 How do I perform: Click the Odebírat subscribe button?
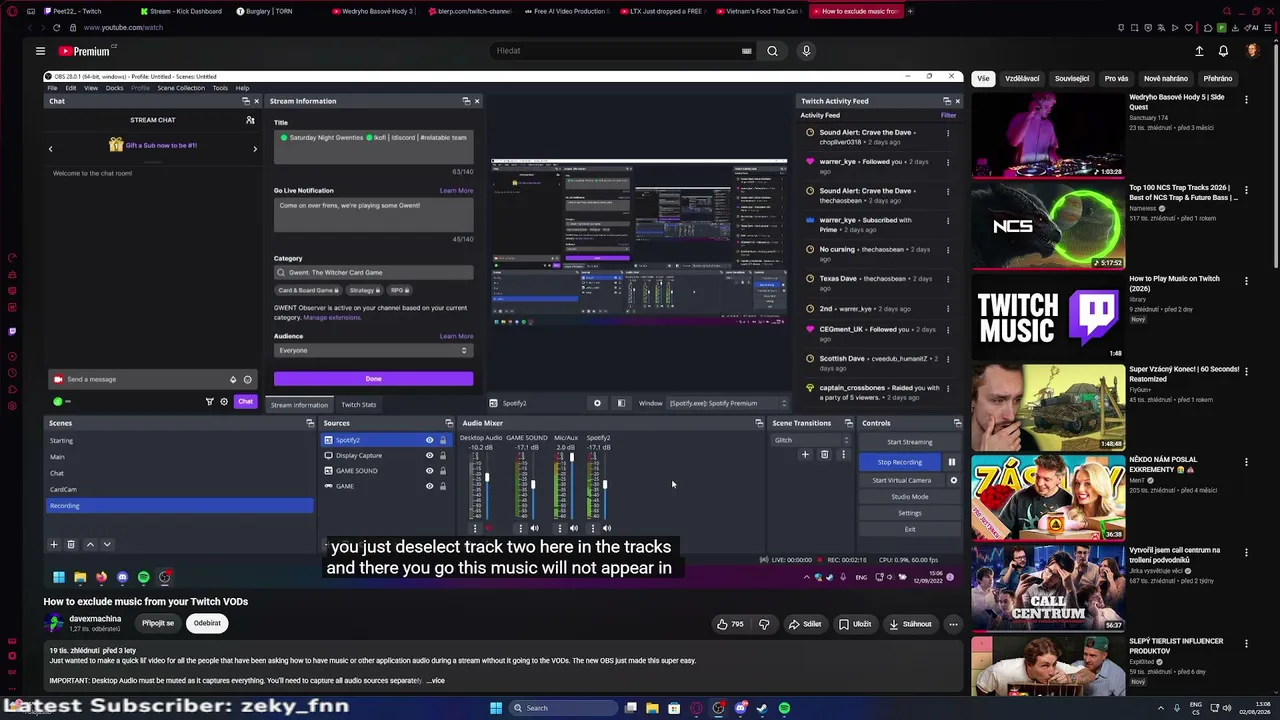(x=207, y=623)
